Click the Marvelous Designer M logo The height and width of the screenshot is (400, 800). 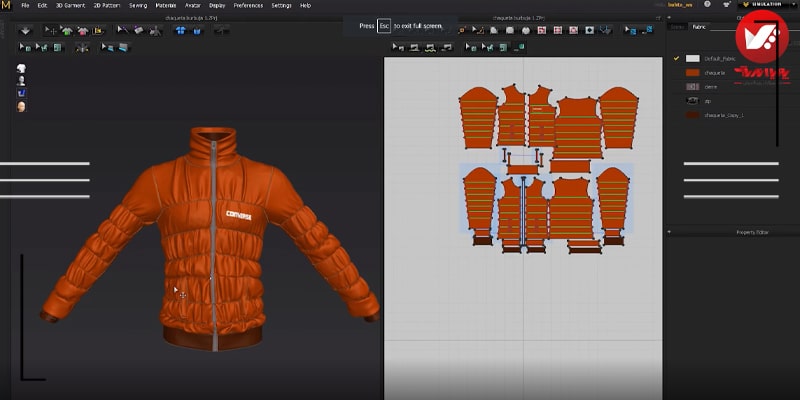pos(6,5)
